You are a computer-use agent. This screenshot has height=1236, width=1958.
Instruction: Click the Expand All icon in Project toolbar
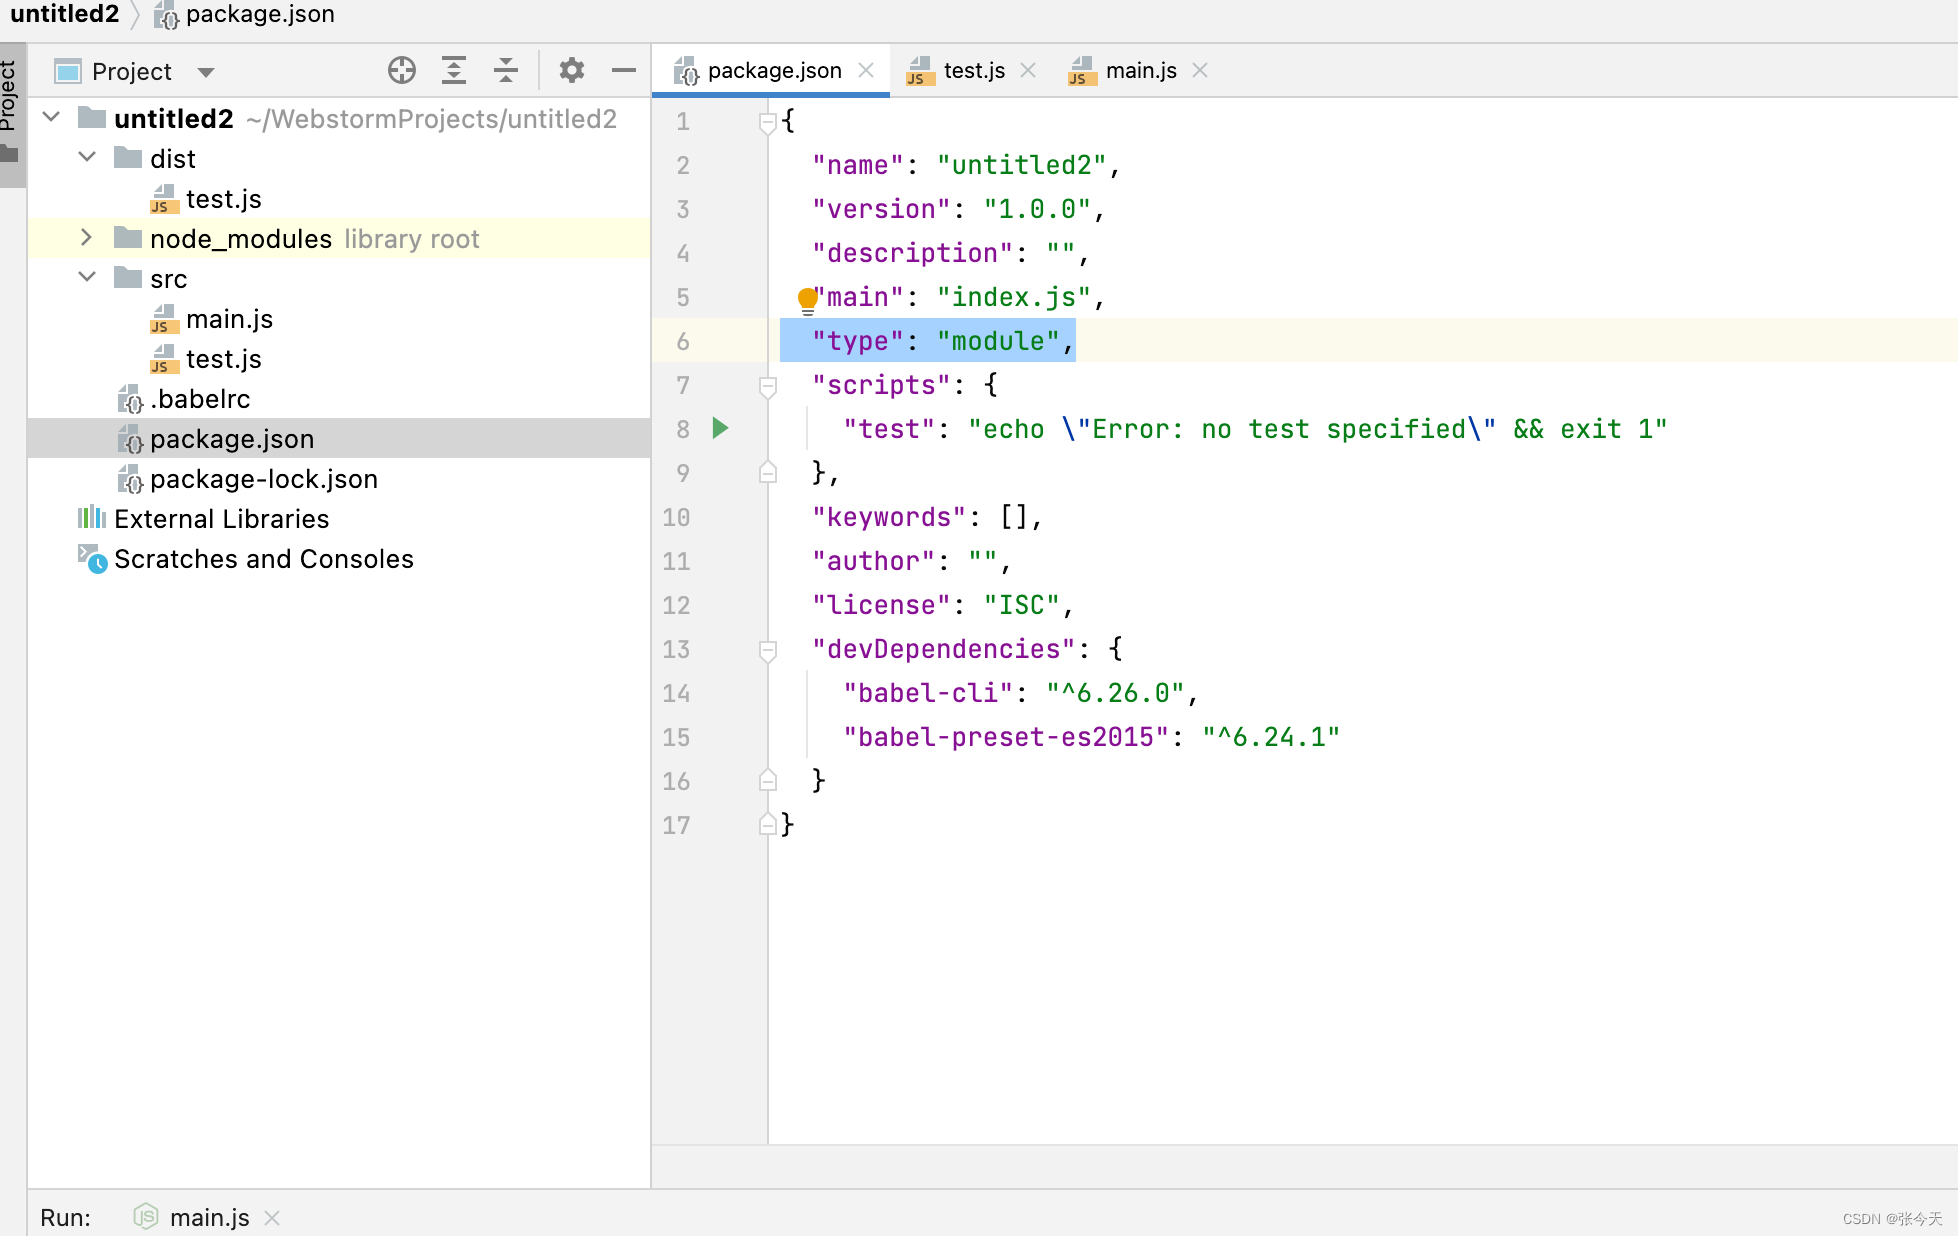click(454, 70)
